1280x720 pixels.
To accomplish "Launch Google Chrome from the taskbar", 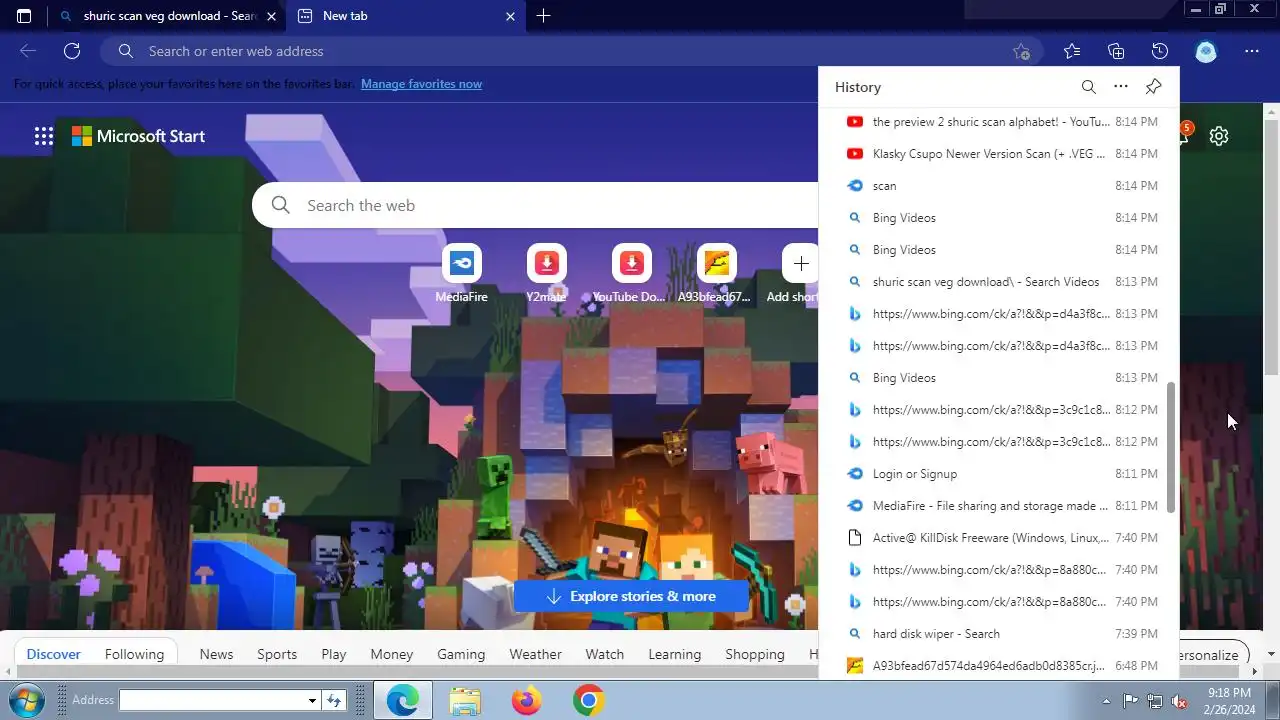I will 588,700.
